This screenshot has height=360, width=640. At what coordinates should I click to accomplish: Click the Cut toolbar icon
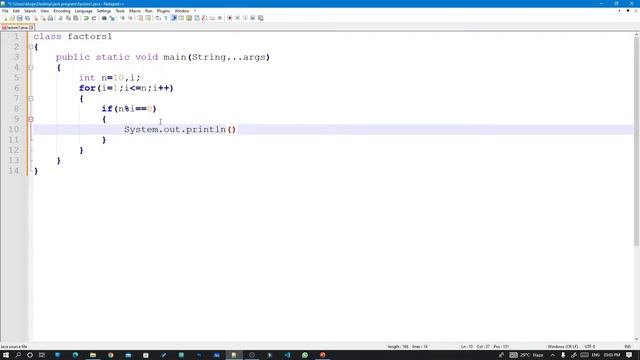(x=60, y=18)
